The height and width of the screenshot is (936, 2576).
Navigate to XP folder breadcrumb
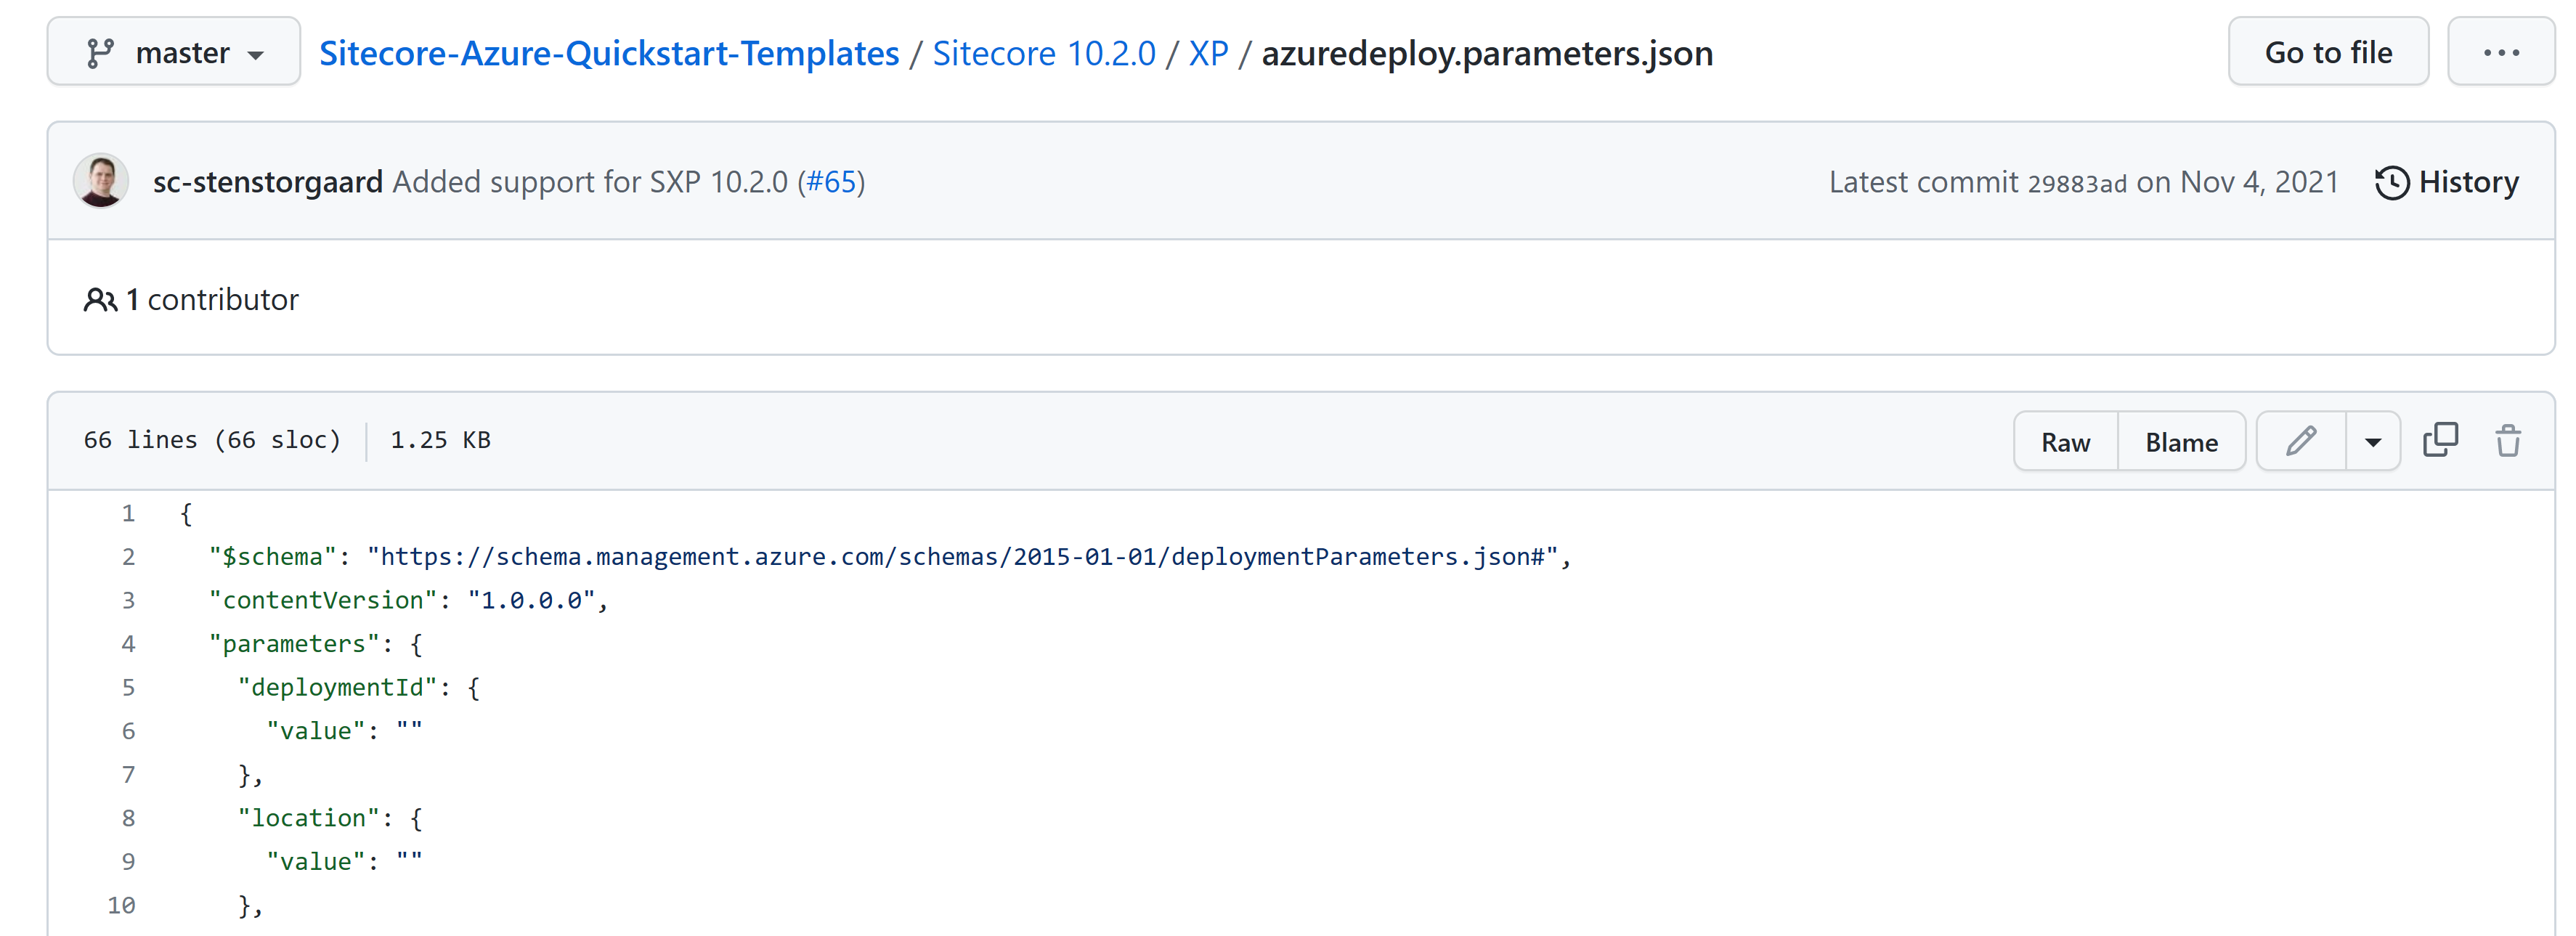point(1208,53)
